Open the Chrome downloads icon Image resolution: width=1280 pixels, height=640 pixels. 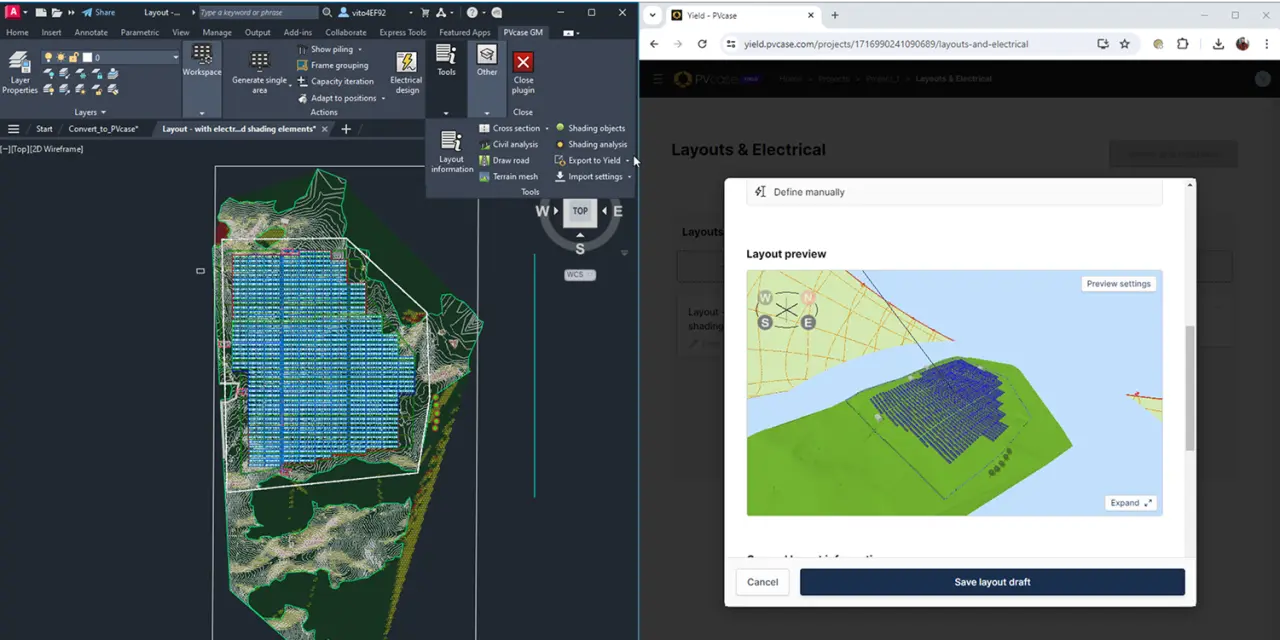pos(1218,44)
